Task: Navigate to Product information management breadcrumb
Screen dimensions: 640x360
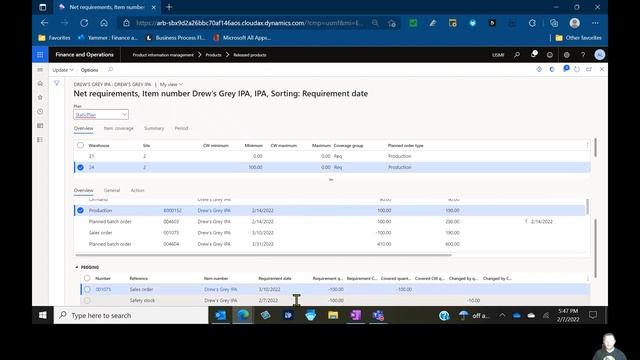Action: pyautogui.click(x=163, y=55)
